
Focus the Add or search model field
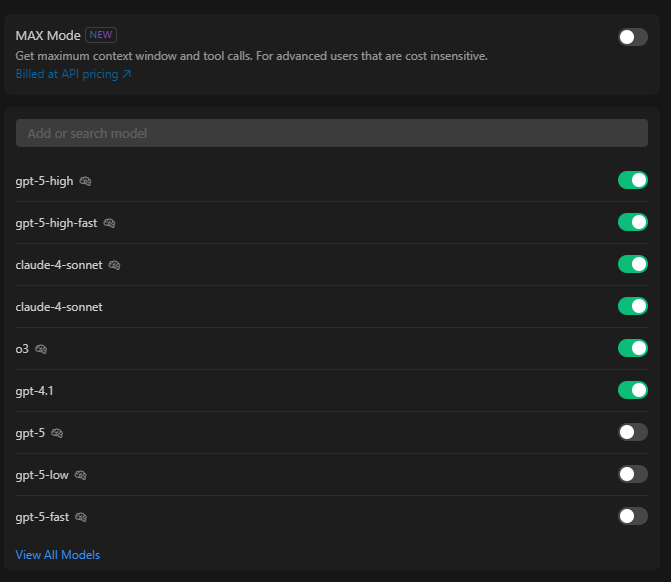pos(332,133)
